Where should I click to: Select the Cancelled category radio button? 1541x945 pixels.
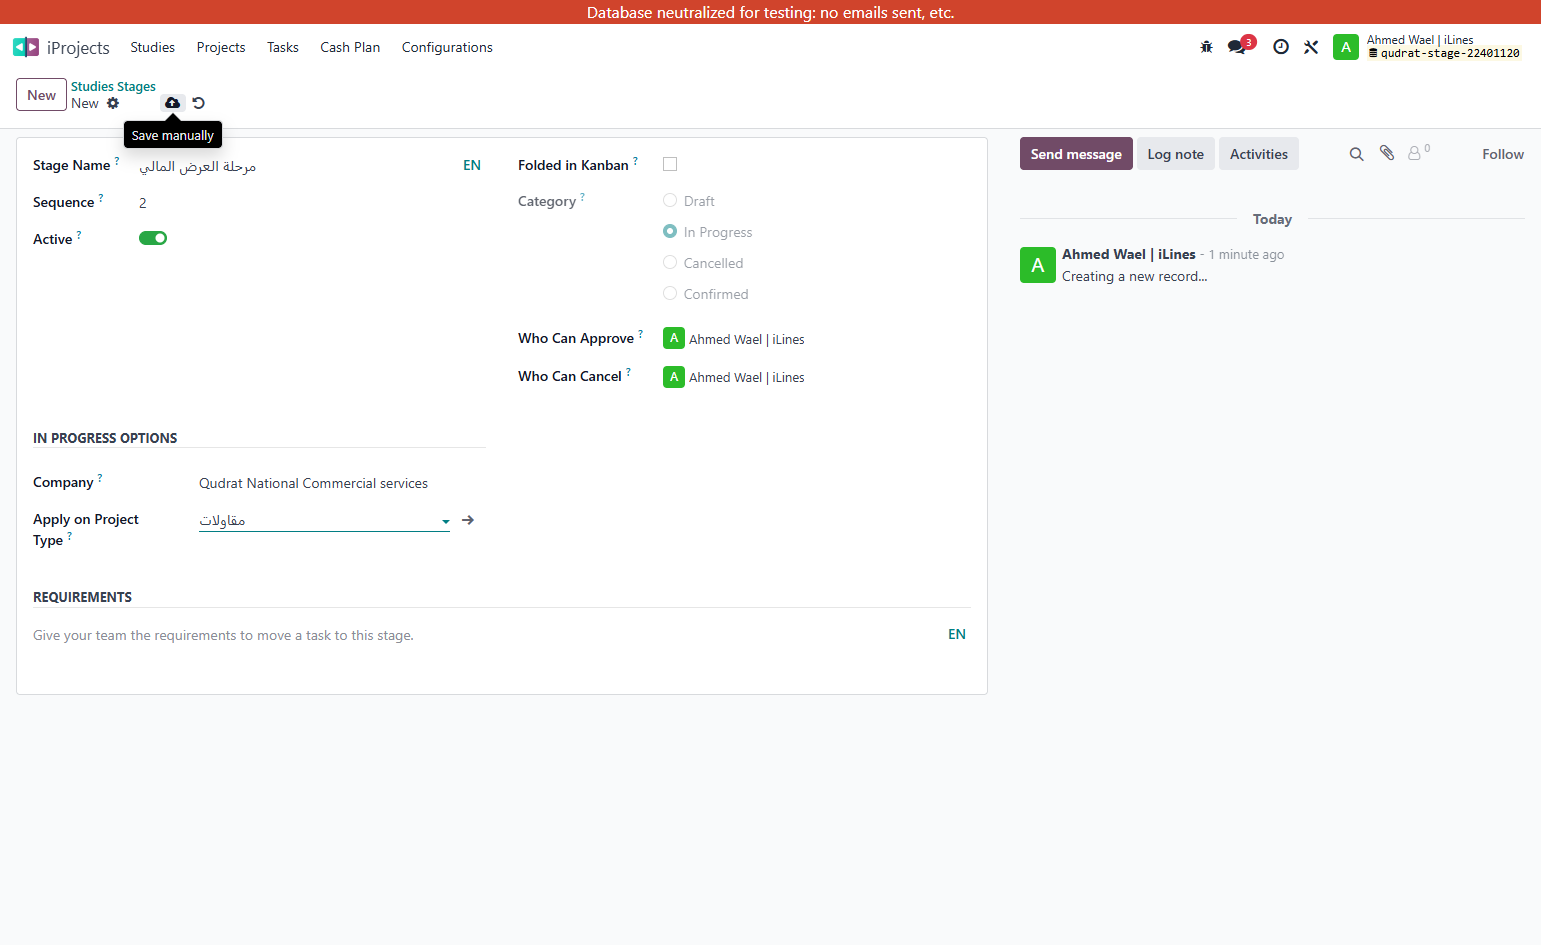[670, 262]
